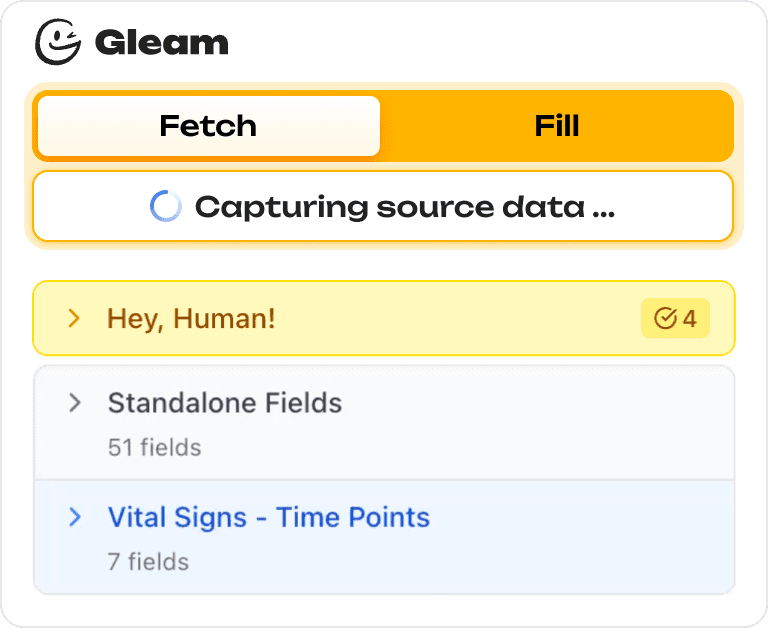Click the Gleam winking smiley logo
Image resolution: width=768 pixels, height=628 pixels.
(x=58, y=42)
